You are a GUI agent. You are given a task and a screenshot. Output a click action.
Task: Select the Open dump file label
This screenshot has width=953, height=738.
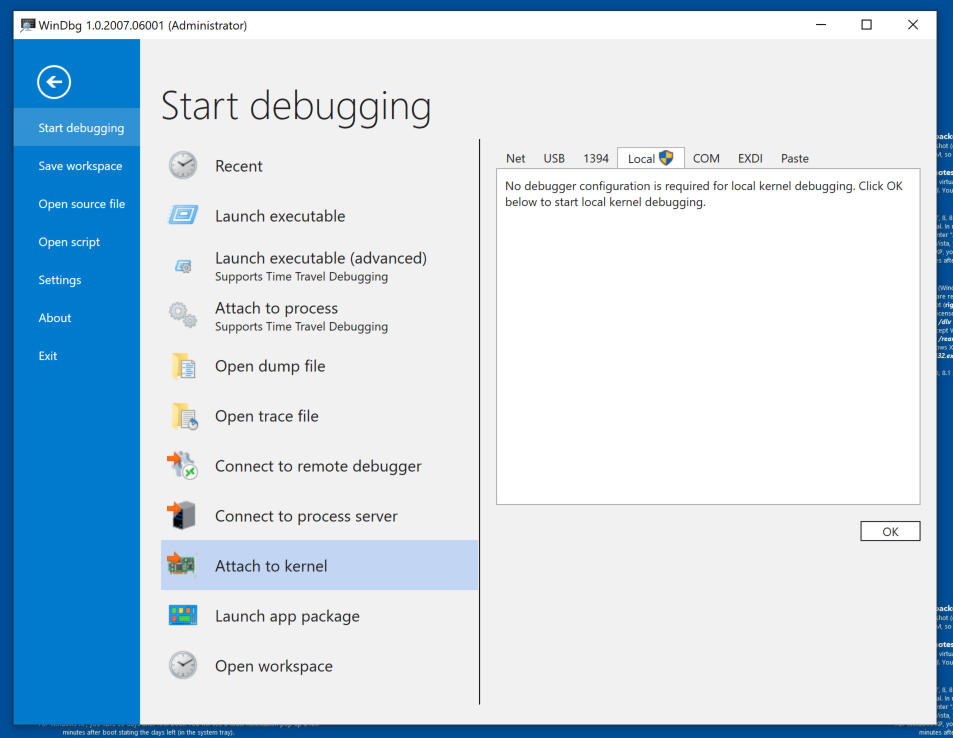pos(270,366)
